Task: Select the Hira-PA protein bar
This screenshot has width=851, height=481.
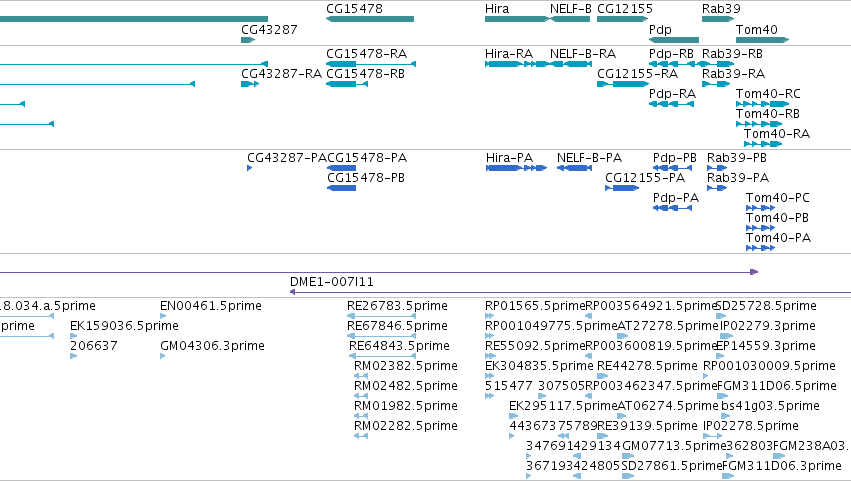Action: click(x=516, y=168)
